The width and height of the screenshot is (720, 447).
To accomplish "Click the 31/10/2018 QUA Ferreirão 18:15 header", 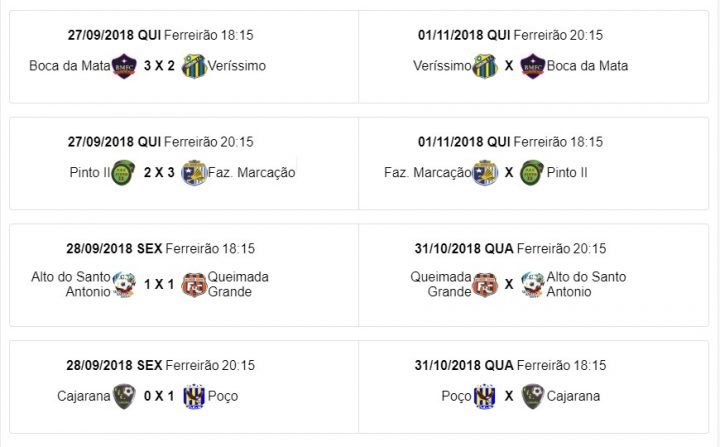I will click(x=510, y=365).
